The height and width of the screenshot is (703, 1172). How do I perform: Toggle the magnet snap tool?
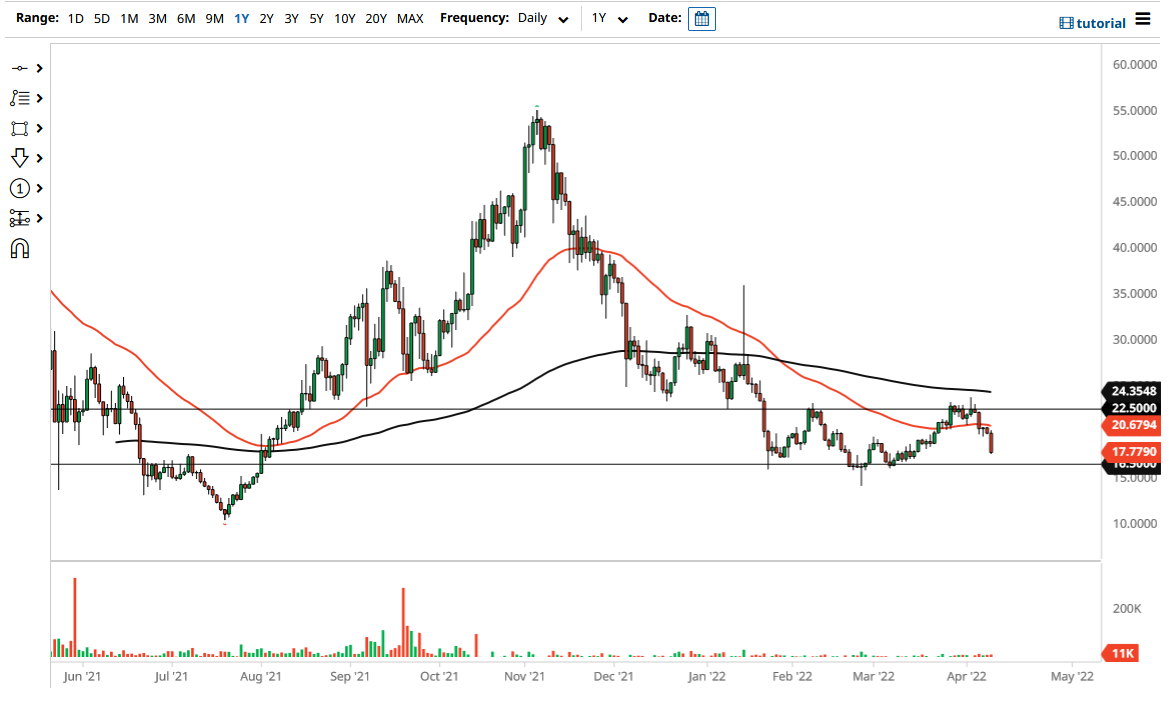pyautogui.click(x=20, y=247)
